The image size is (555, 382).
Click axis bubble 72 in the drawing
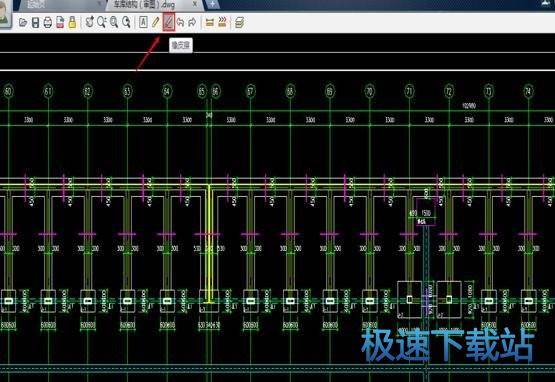449,92
